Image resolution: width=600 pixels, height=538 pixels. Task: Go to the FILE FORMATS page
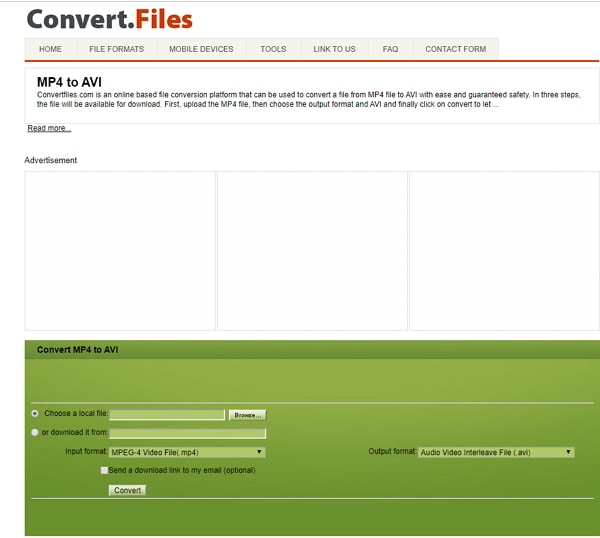(116, 49)
